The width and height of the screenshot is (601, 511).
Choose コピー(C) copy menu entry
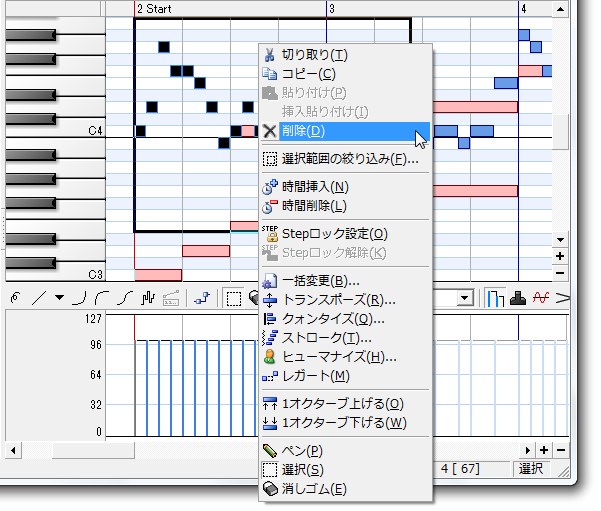(x=345, y=74)
